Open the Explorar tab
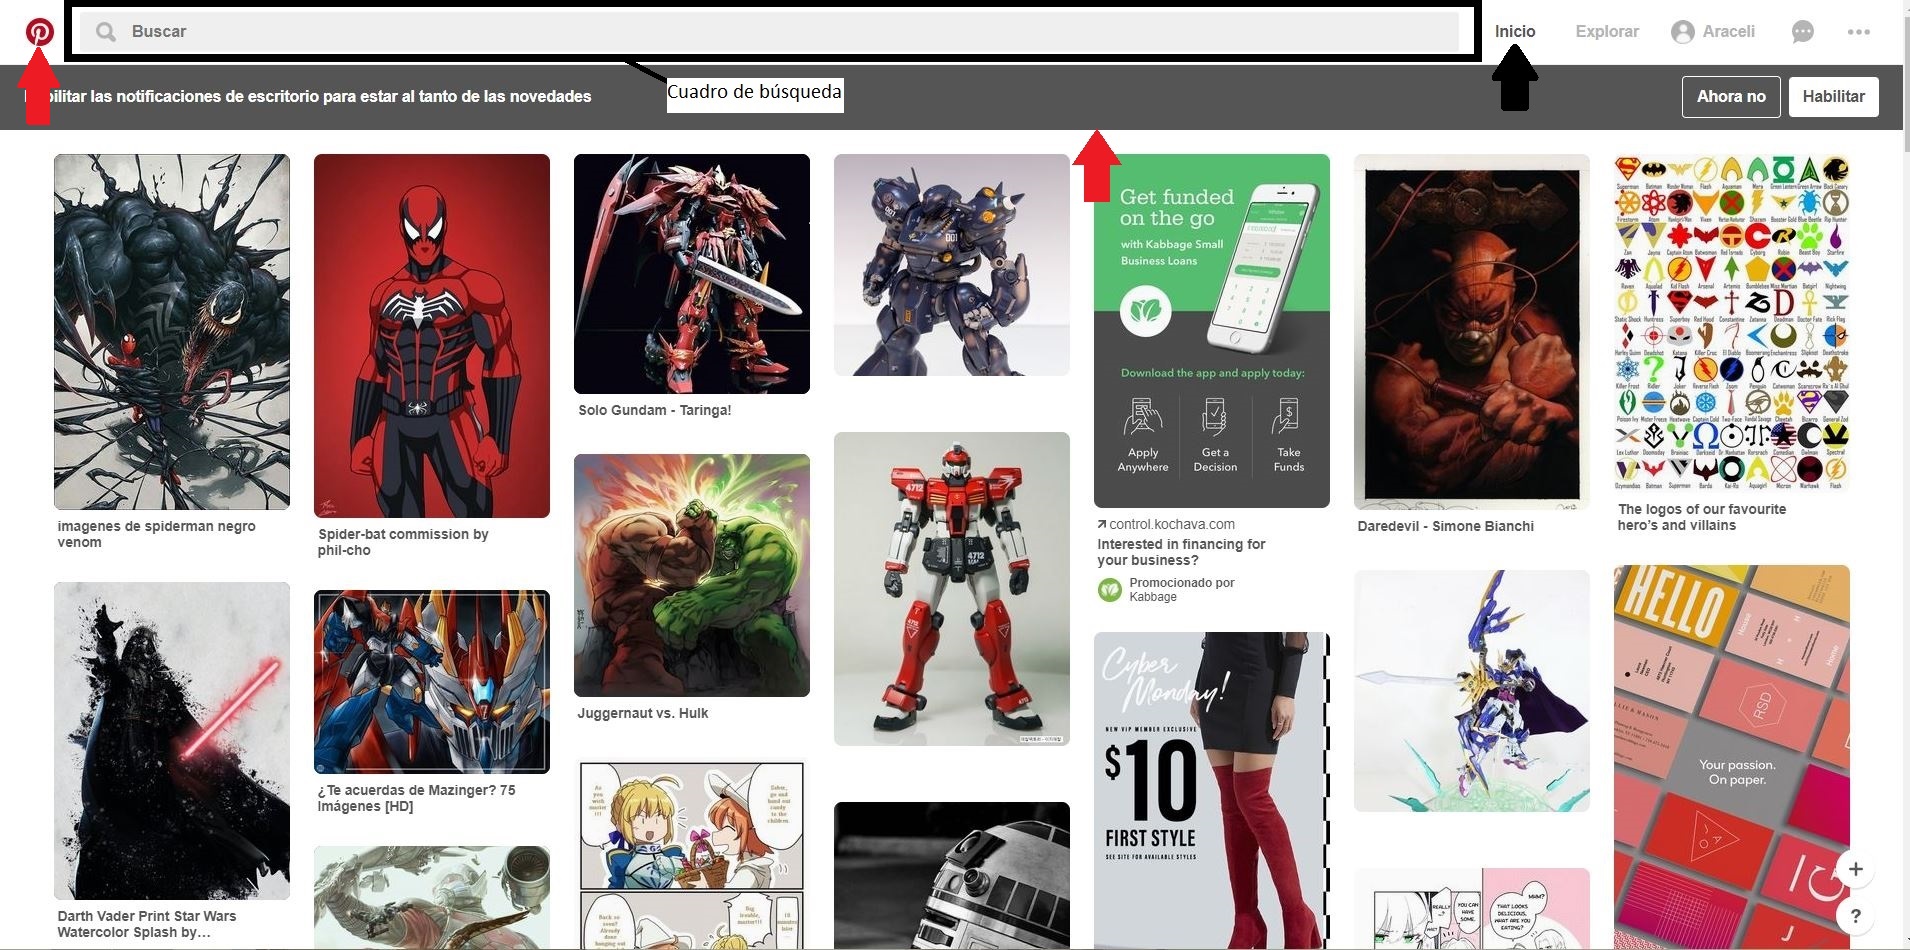This screenshot has height=950, width=1910. (1607, 32)
